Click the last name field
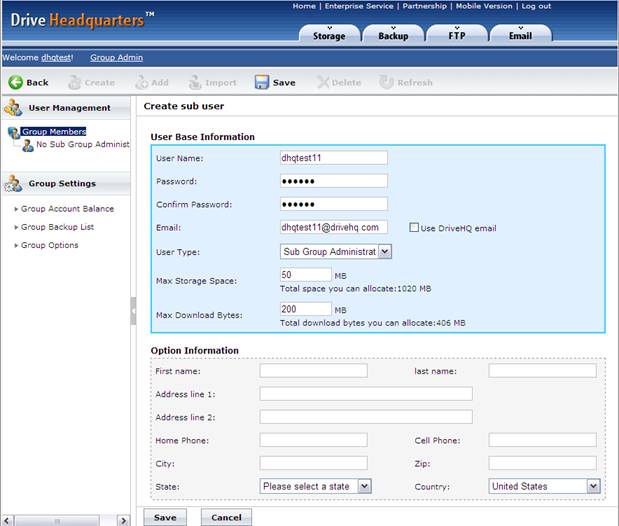This screenshot has width=619, height=526. pos(542,371)
